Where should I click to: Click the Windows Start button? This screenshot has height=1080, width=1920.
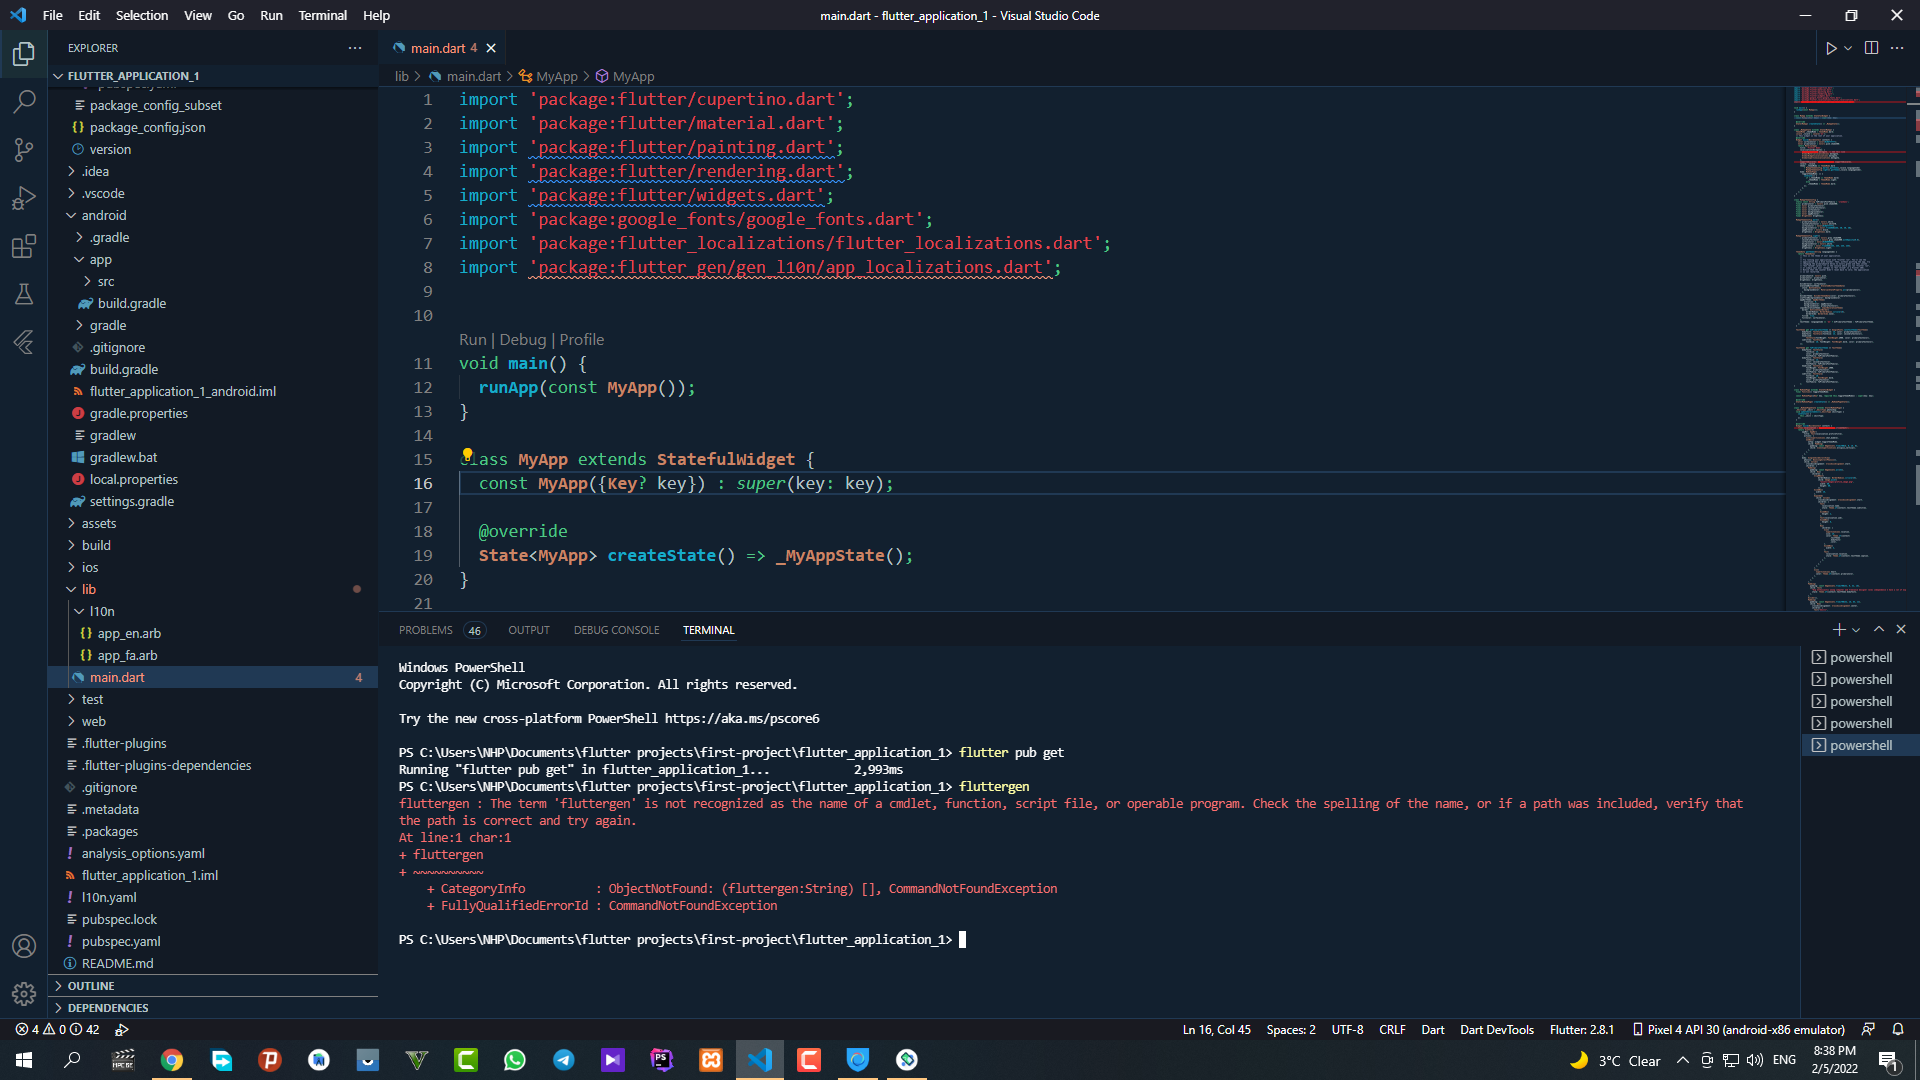pyautogui.click(x=24, y=1060)
